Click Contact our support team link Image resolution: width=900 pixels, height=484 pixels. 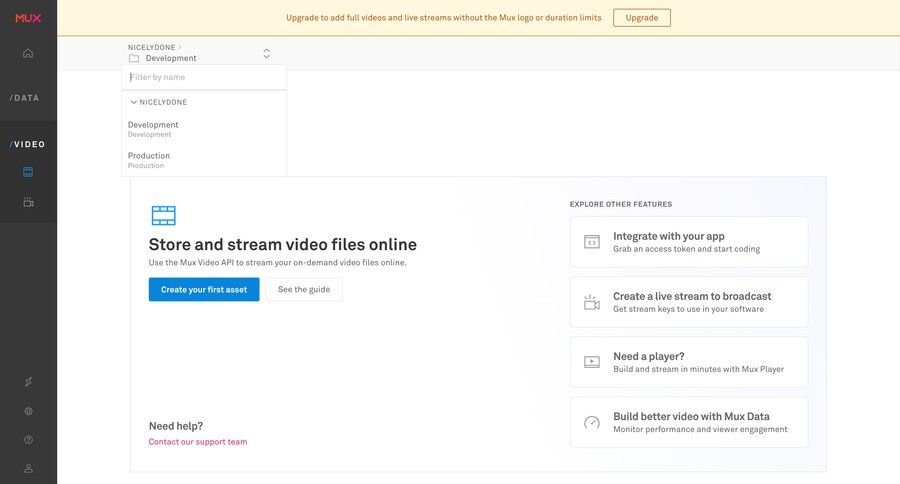pos(198,442)
